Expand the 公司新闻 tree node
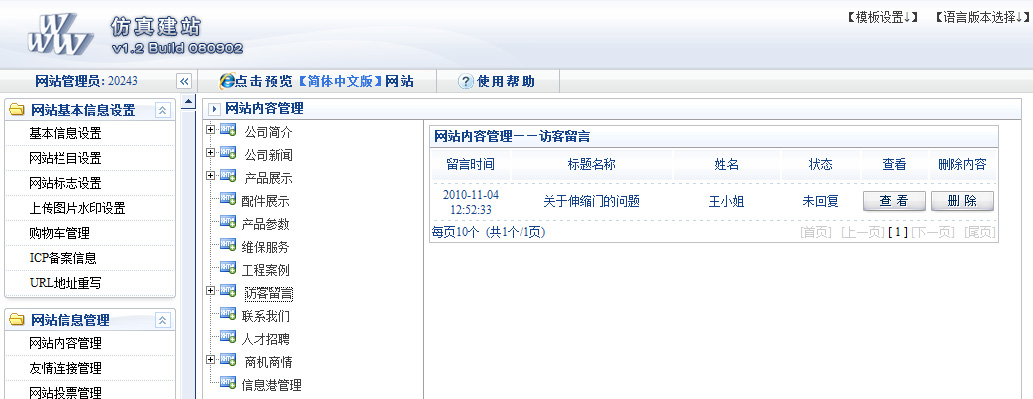Screen dimensions: 1033x399 click(x=211, y=153)
